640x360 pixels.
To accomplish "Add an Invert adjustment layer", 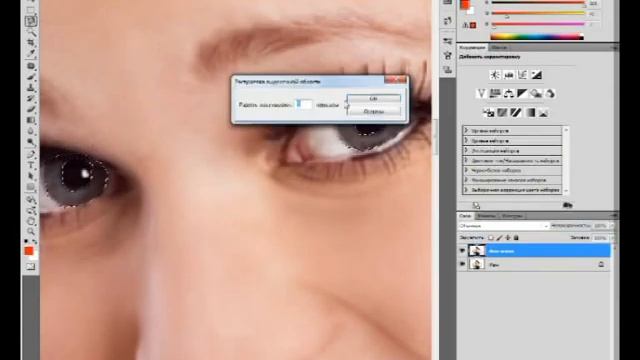I will pos(489,113).
